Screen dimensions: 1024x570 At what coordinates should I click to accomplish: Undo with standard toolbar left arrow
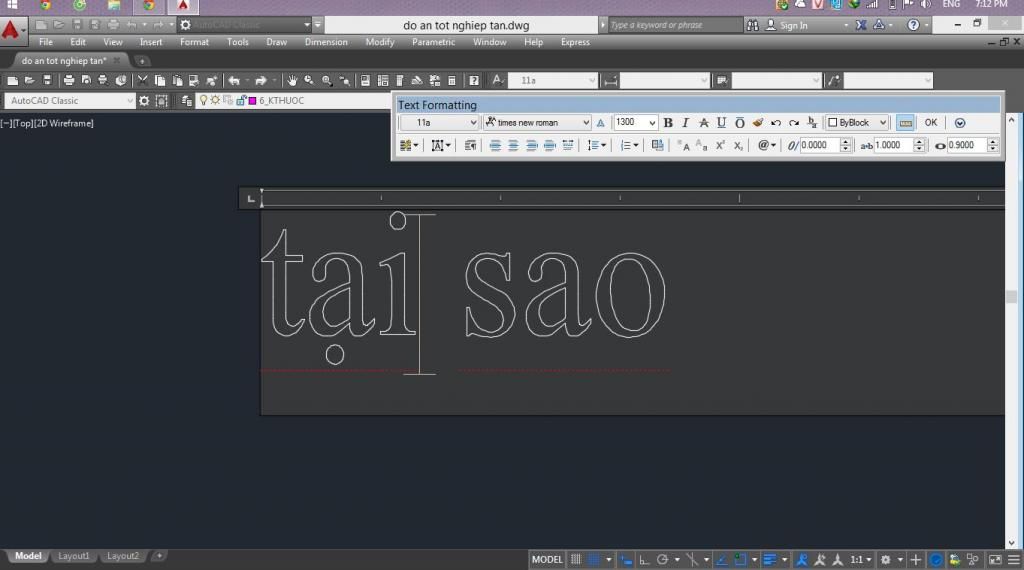click(x=234, y=80)
